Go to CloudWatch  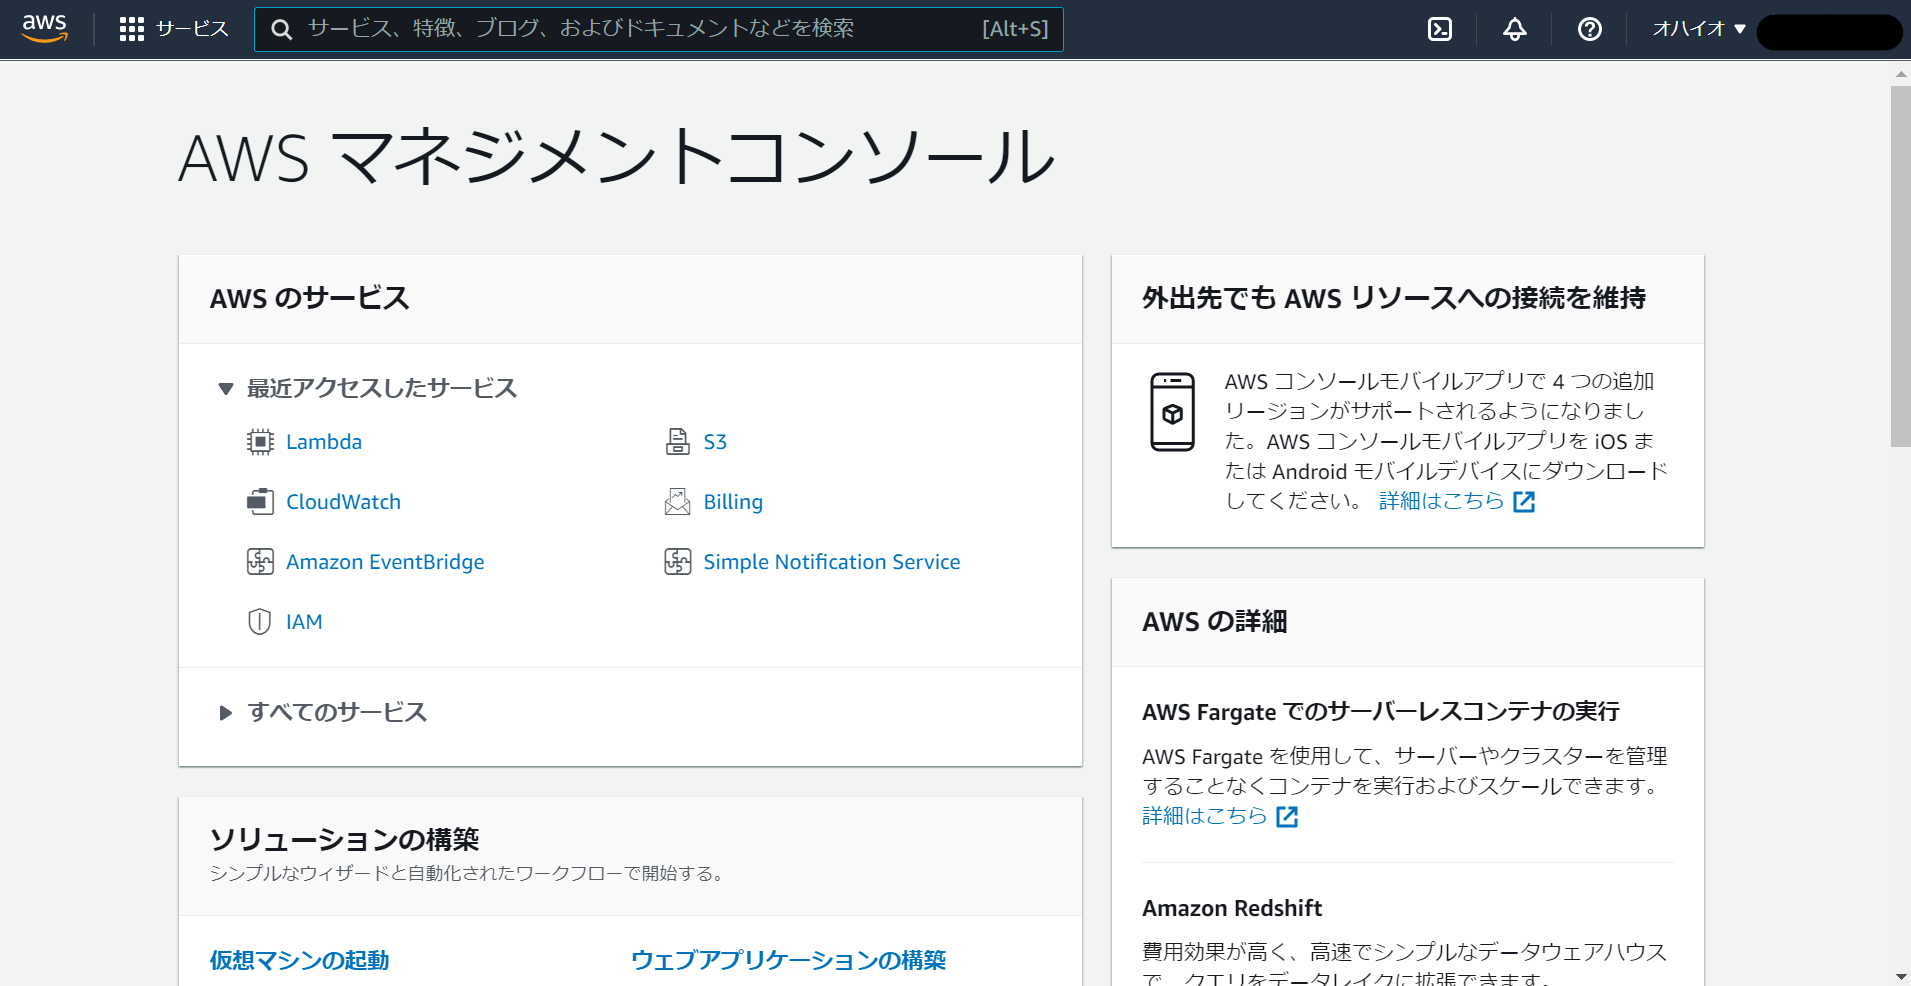tap(343, 502)
